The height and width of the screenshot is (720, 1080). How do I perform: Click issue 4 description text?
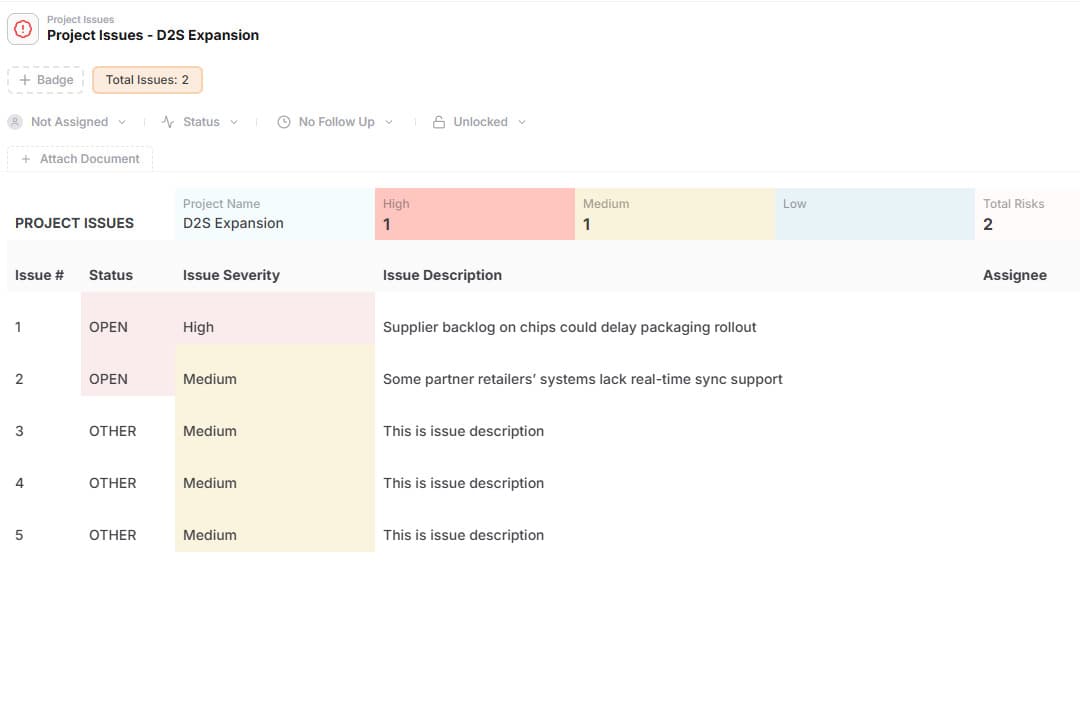click(x=464, y=483)
